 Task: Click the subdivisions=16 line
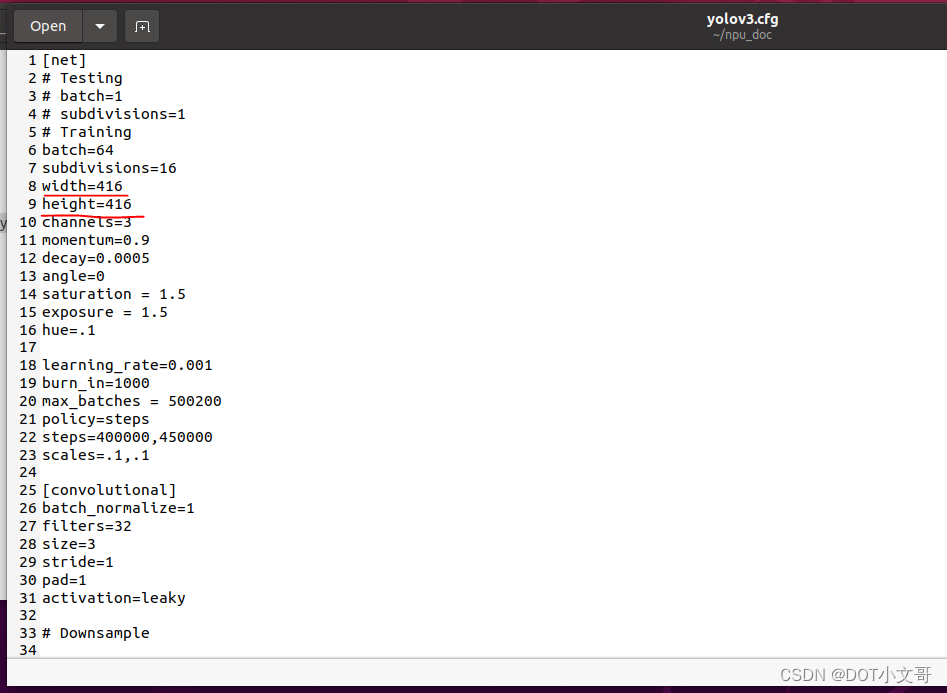click(109, 168)
